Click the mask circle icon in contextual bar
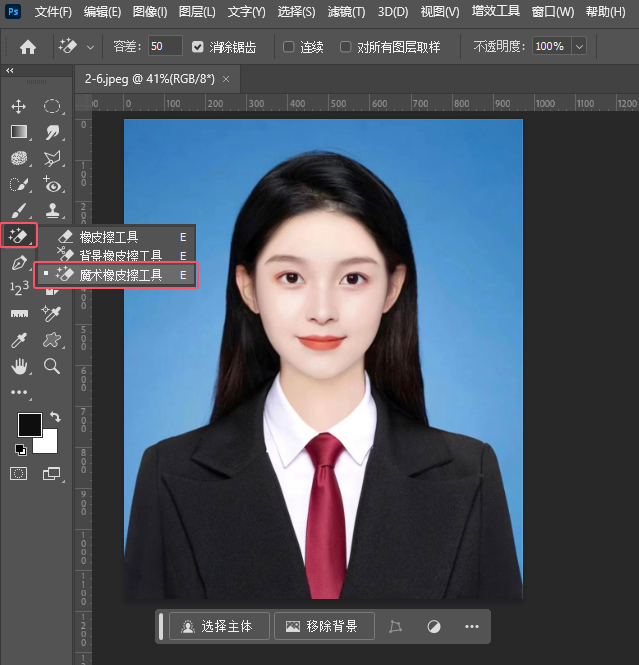Screen dimensions: 639x665 [x=433, y=626]
